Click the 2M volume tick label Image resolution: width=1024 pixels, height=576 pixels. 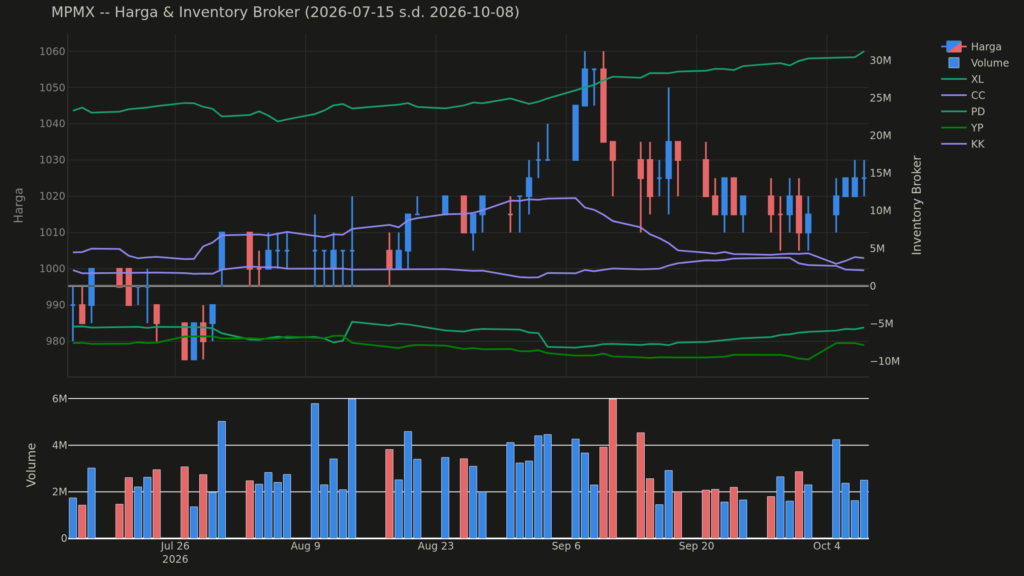click(x=59, y=492)
